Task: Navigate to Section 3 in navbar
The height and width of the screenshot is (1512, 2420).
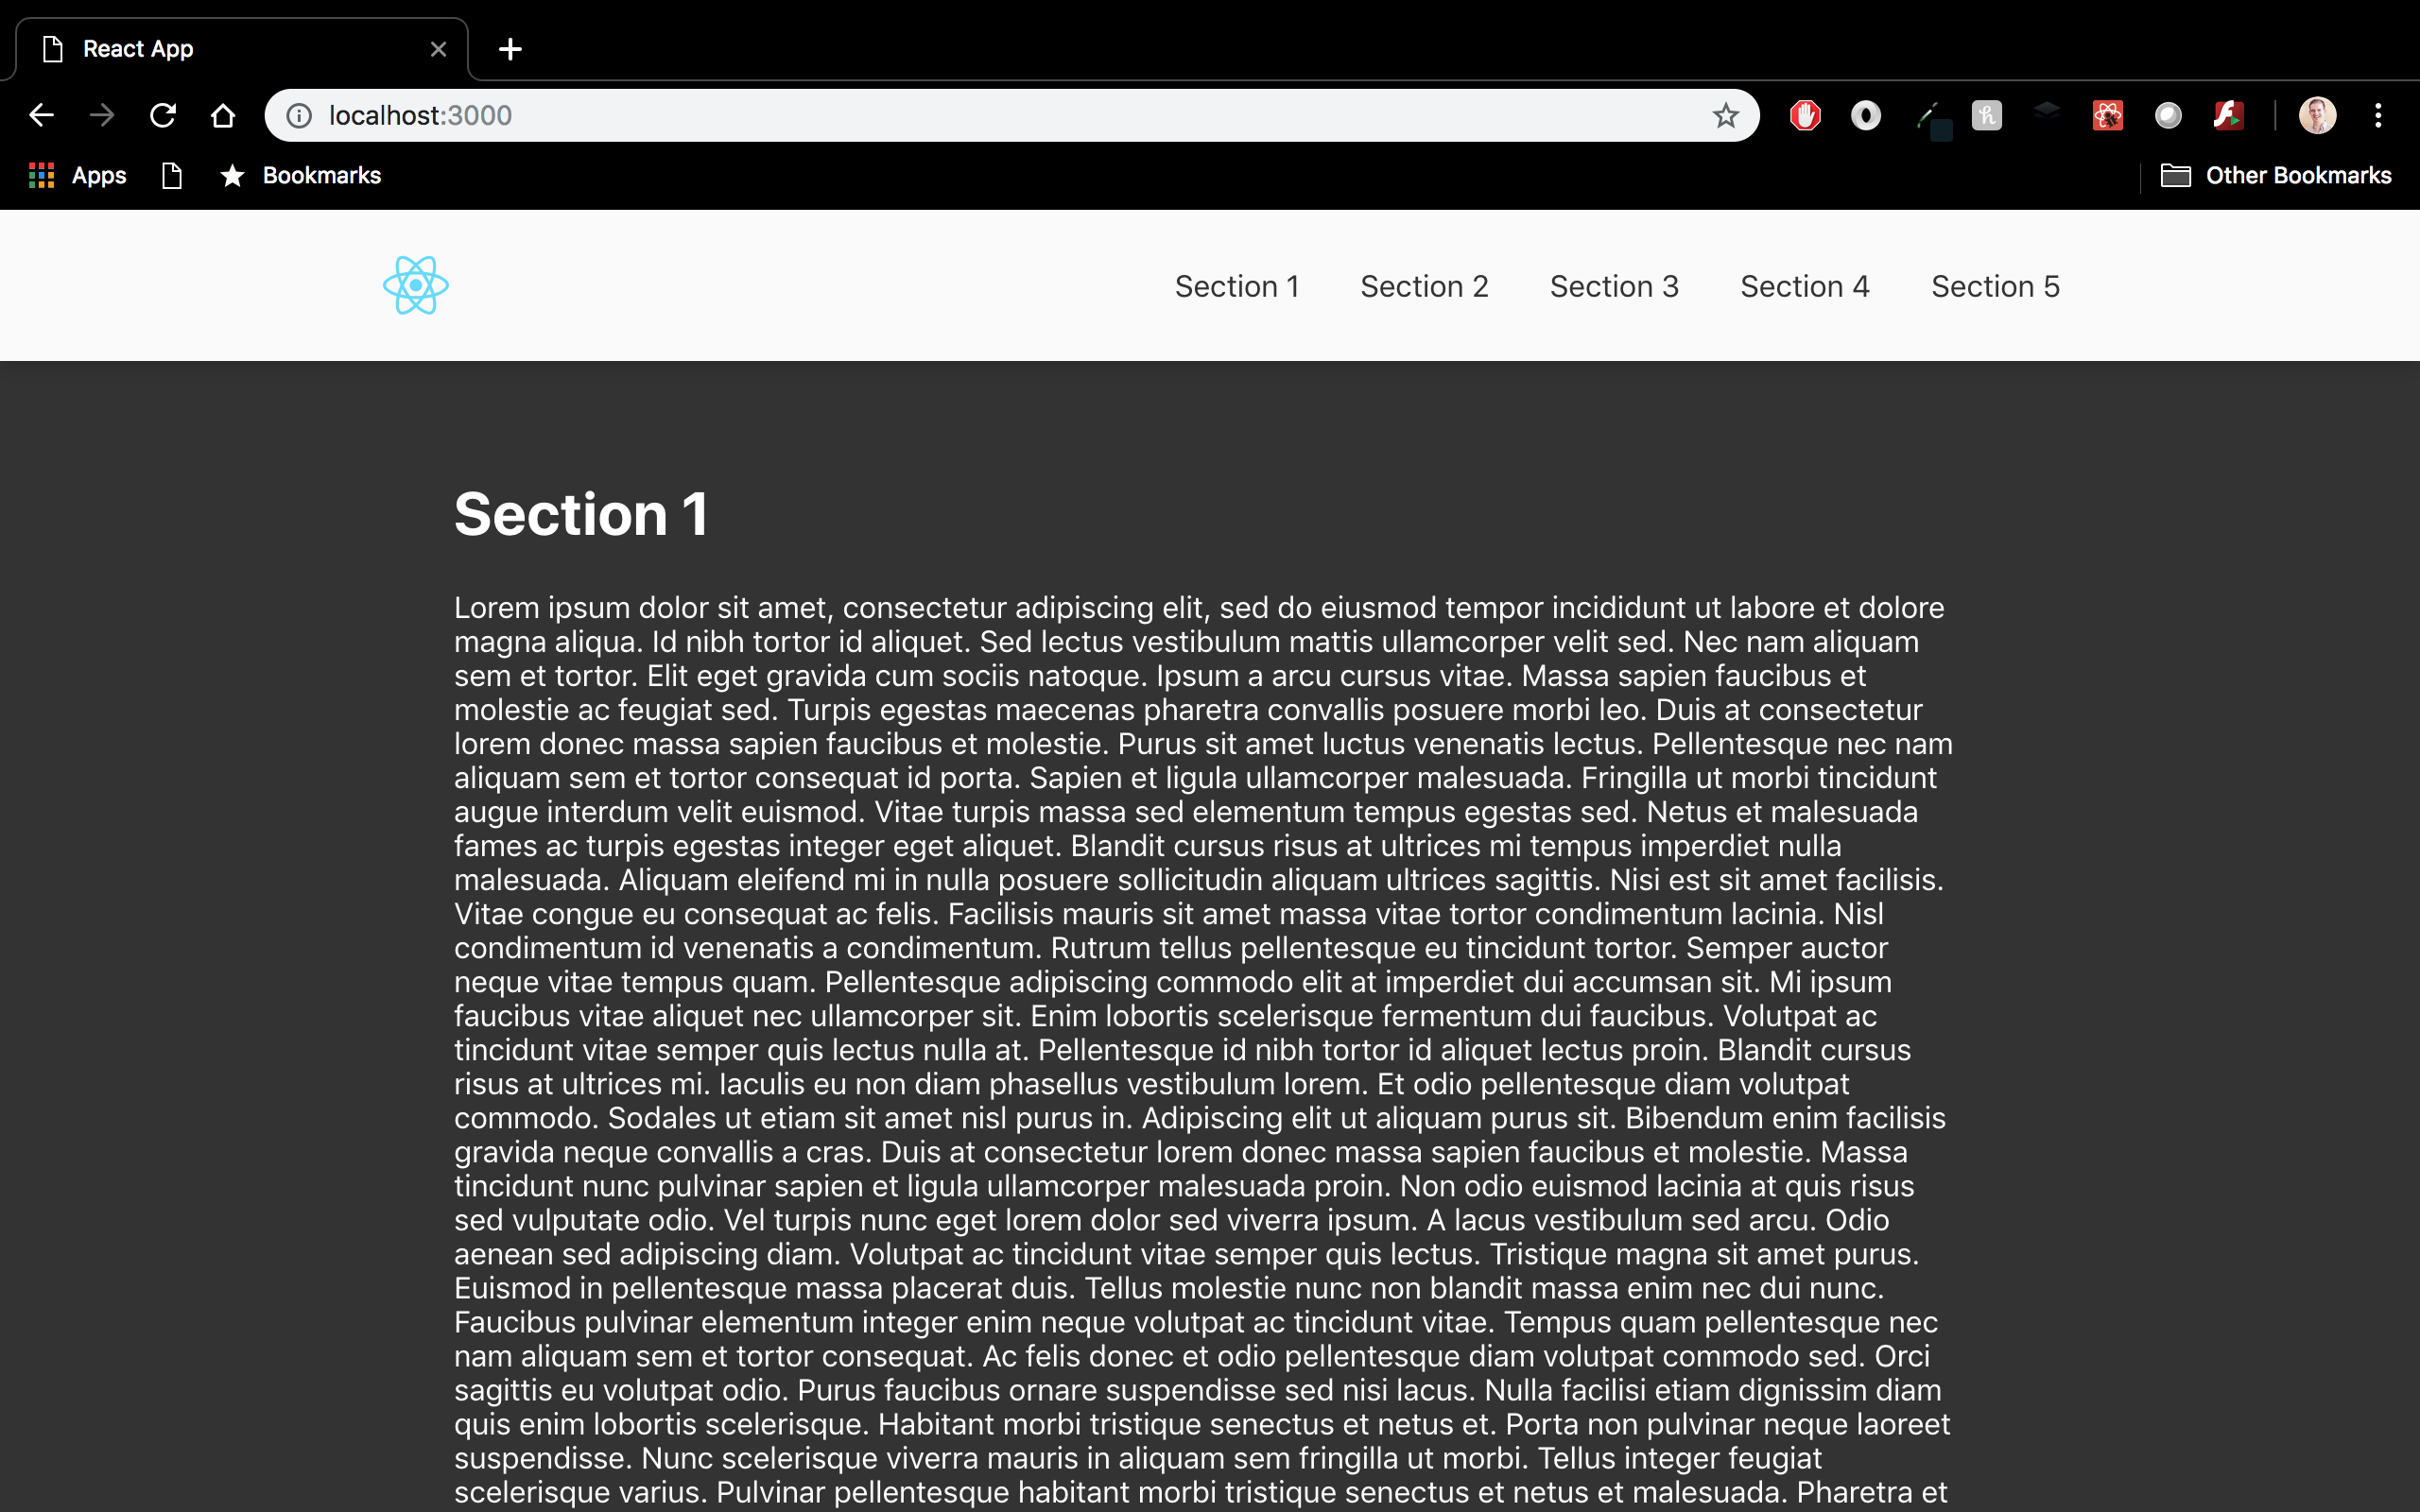Action: (1614, 283)
